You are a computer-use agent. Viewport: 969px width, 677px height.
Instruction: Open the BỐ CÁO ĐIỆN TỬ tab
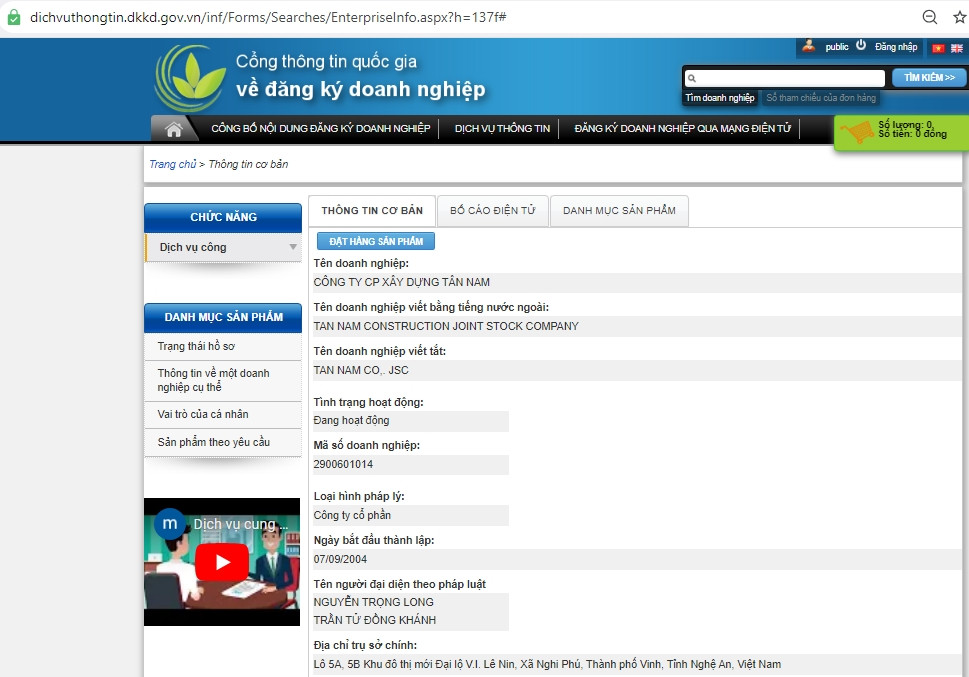[491, 210]
